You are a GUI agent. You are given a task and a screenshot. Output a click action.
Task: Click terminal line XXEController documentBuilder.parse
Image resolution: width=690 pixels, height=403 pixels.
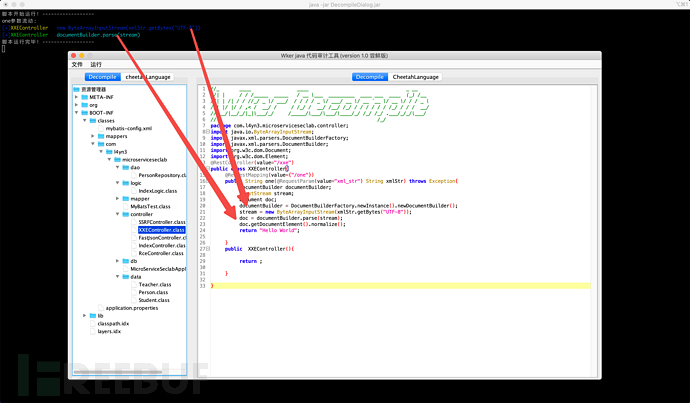(71, 35)
